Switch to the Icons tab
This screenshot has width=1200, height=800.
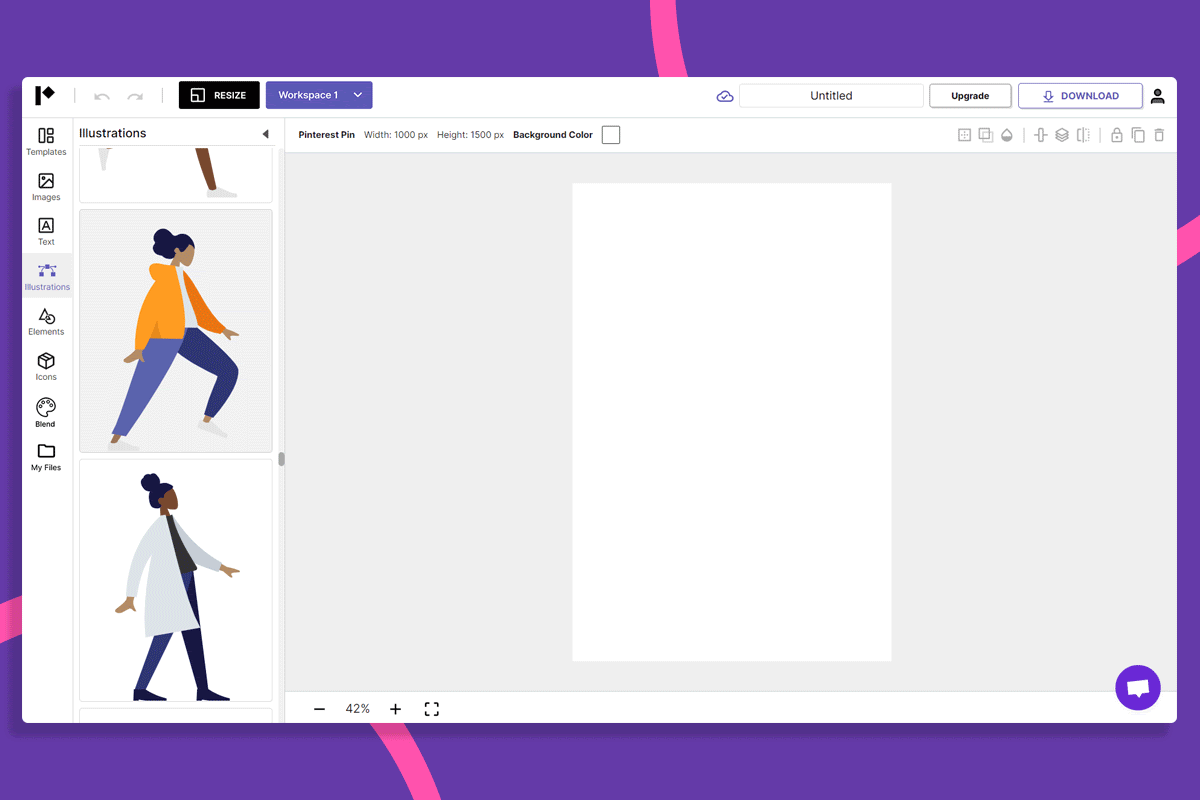(x=46, y=366)
